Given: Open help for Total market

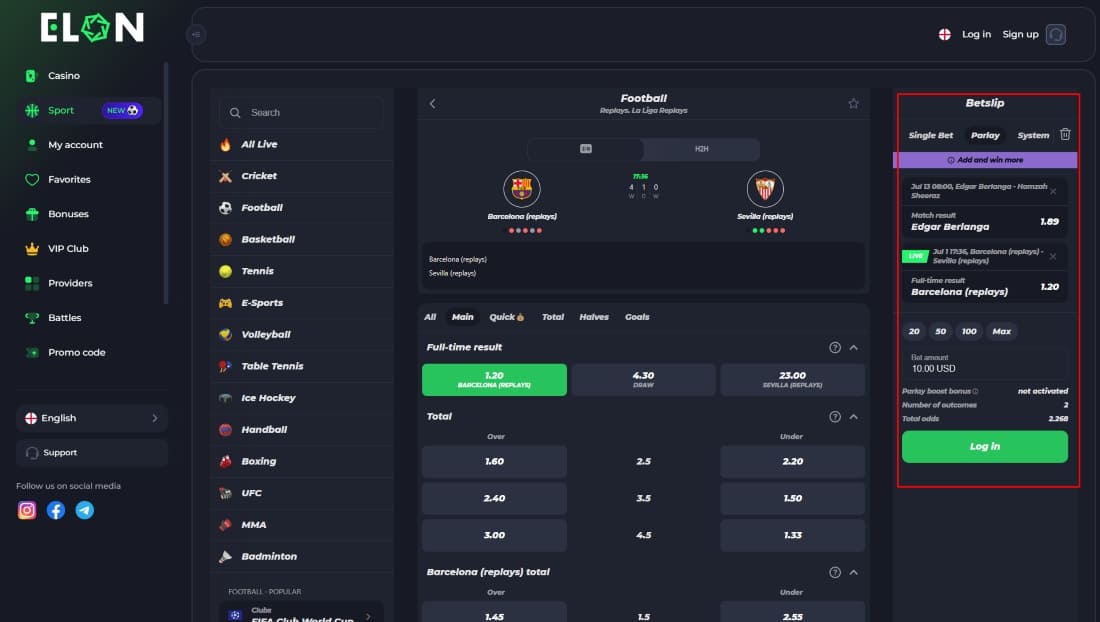Looking at the screenshot, I should pyautogui.click(x=835, y=417).
